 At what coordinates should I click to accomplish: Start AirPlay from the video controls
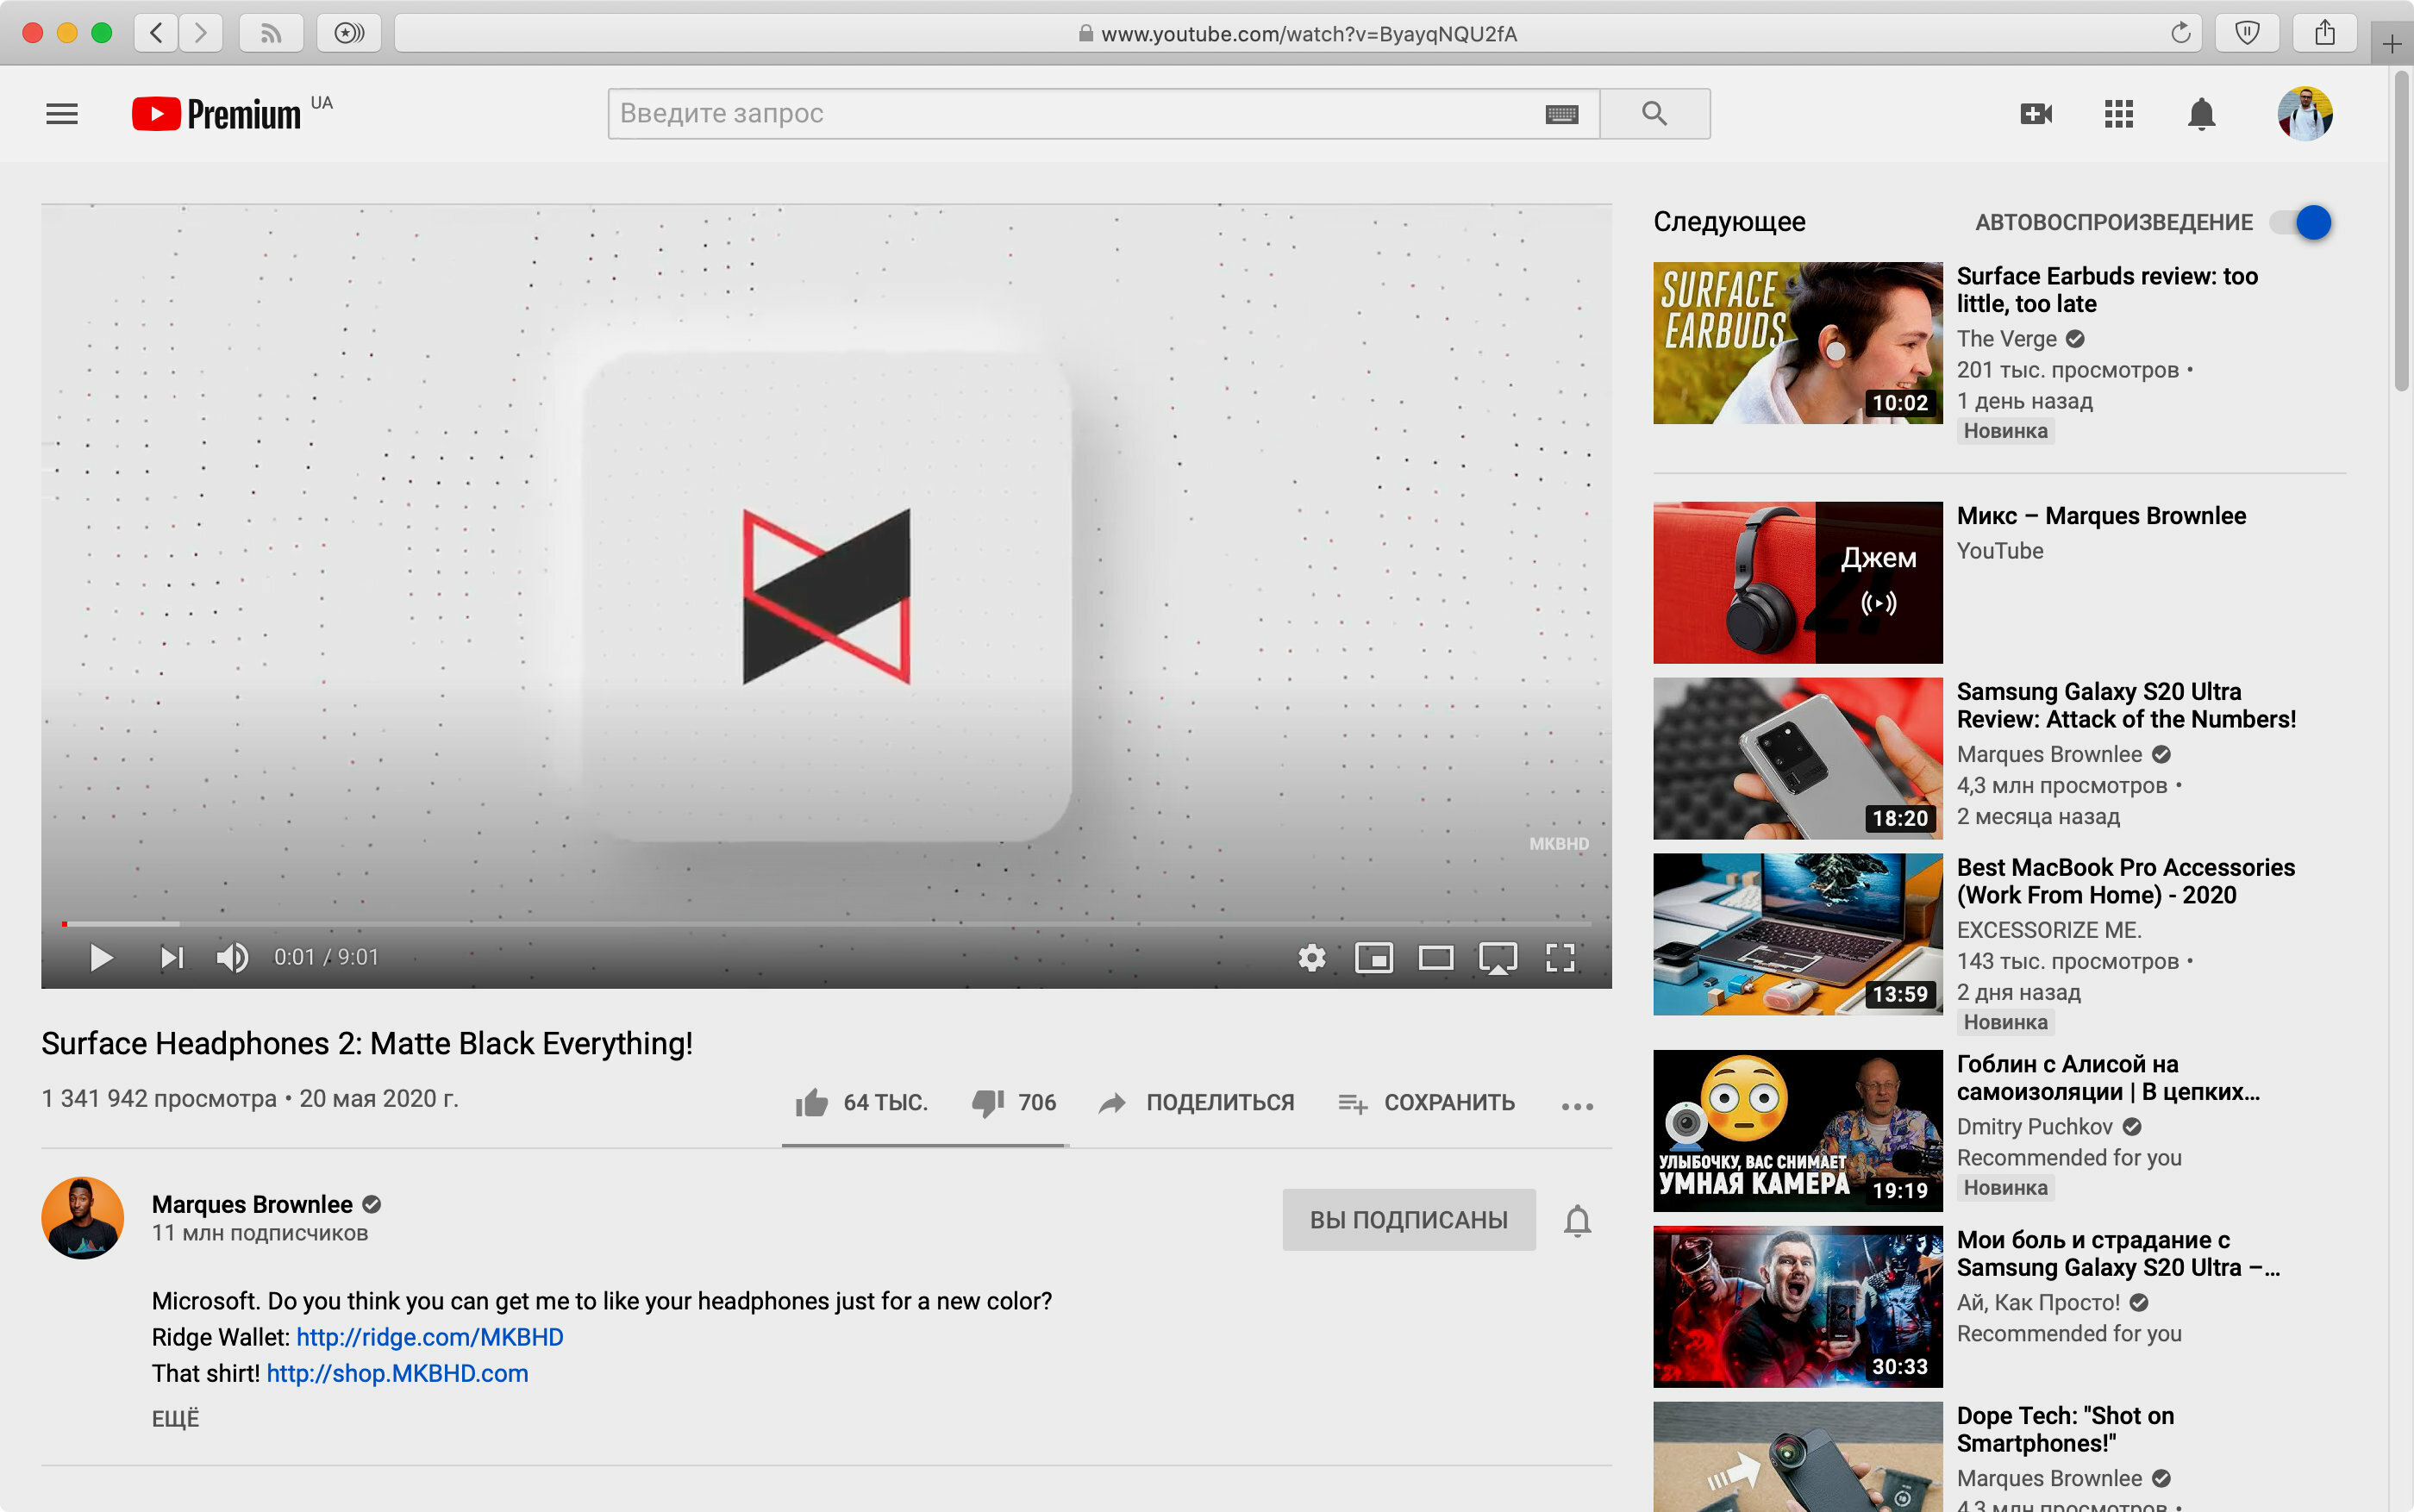click(1497, 958)
